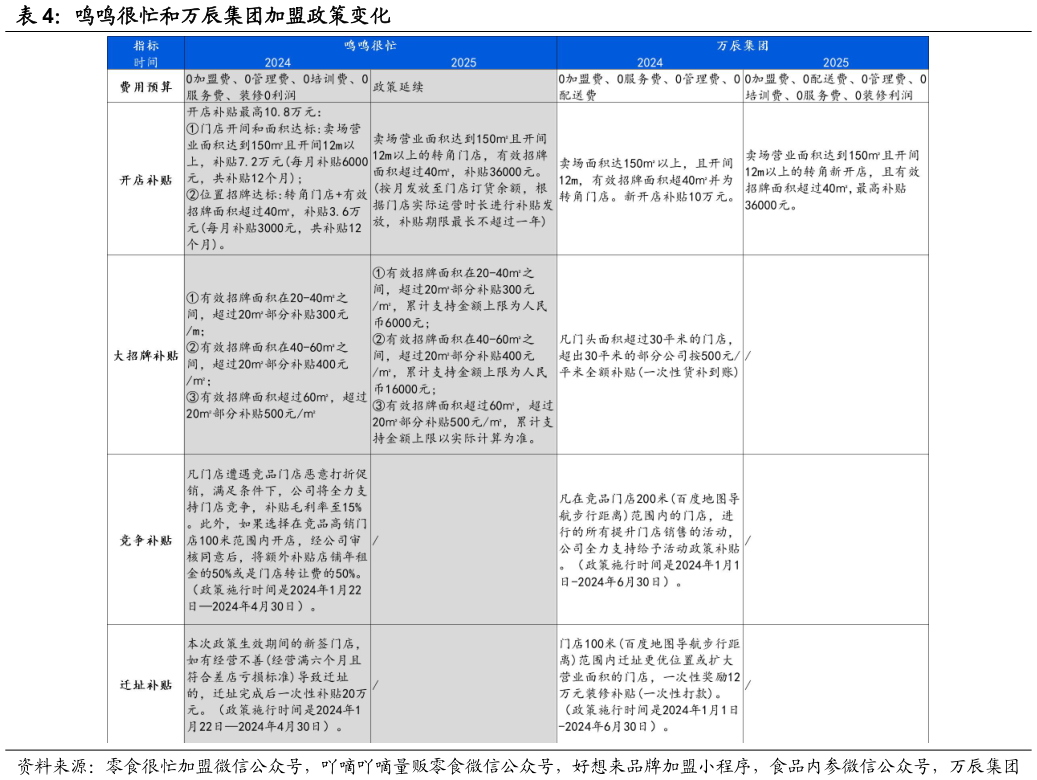The height and width of the screenshot is (780, 1037).
Task: Click the '开店补贴' row label
Action: click(145, 180)
